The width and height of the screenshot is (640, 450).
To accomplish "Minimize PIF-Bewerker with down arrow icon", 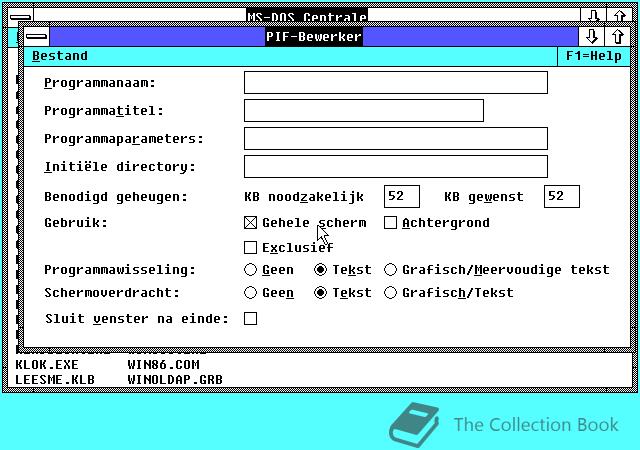I will [x=591, y=37].
